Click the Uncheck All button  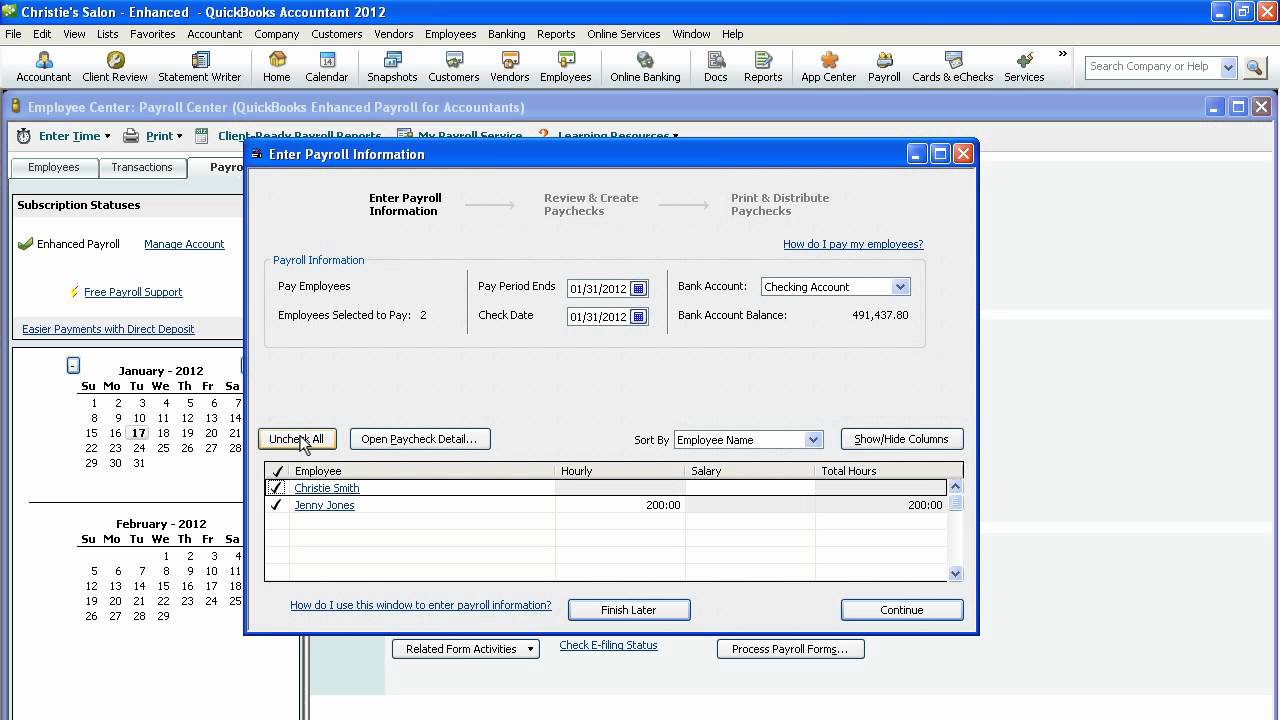pyautogui.click(x=297, y=439)
